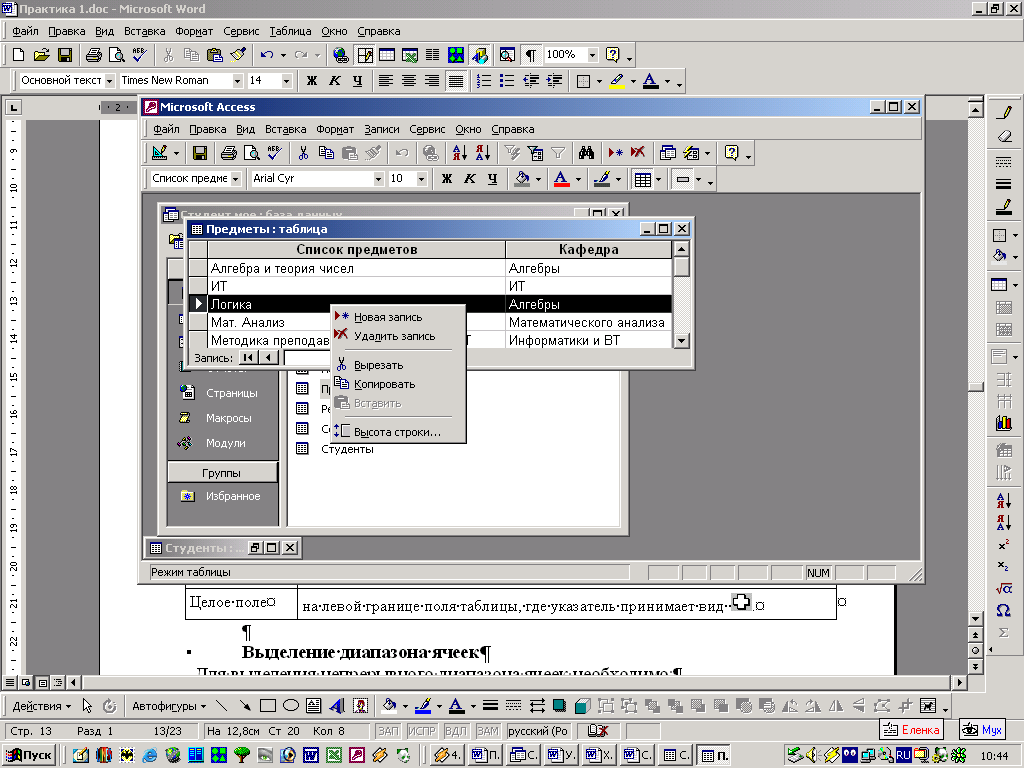1024x768 pixels.
Task: Click Word's New document icon
Action: click(18, 55)
